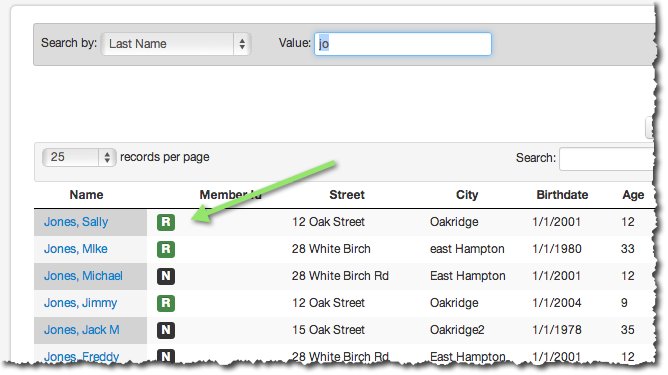
Task: Sort by the City column header
Action: pyautogui.click(x=467, y=195)
